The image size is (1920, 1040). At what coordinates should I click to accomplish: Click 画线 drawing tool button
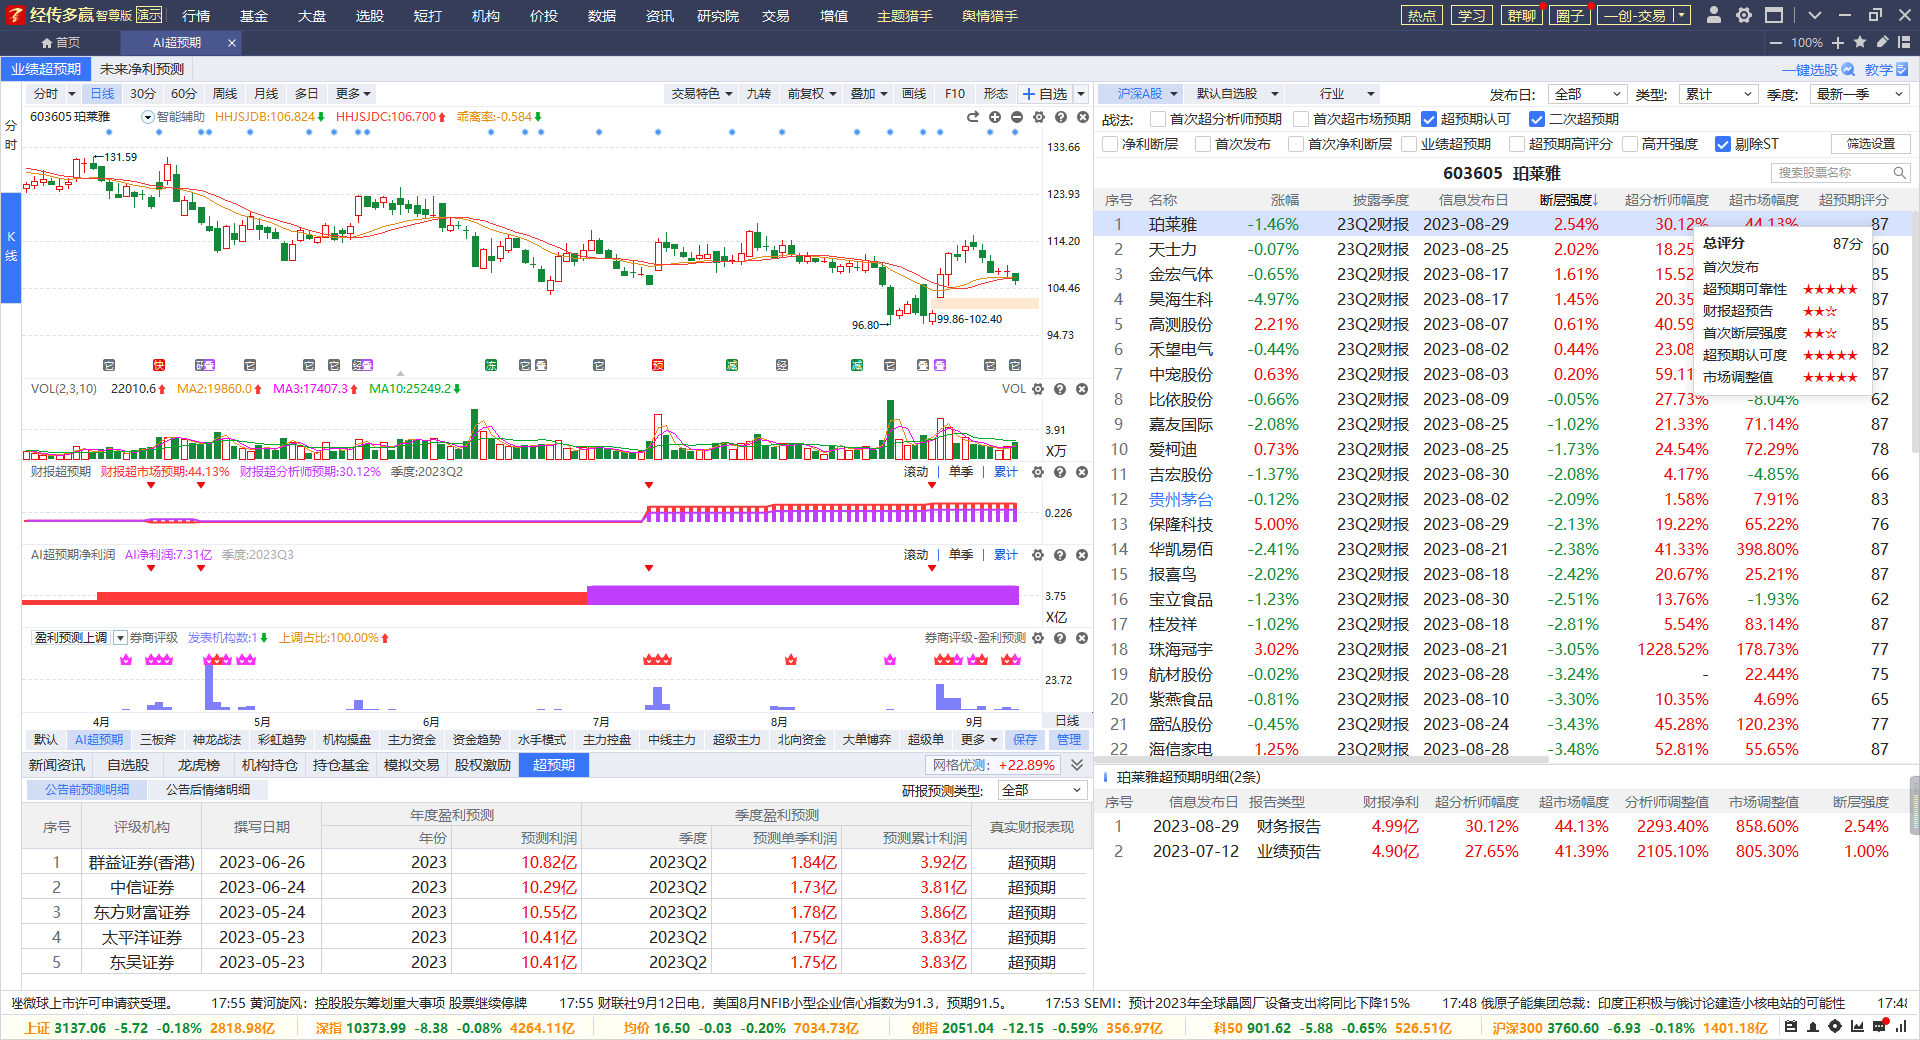tap(914, 93)
